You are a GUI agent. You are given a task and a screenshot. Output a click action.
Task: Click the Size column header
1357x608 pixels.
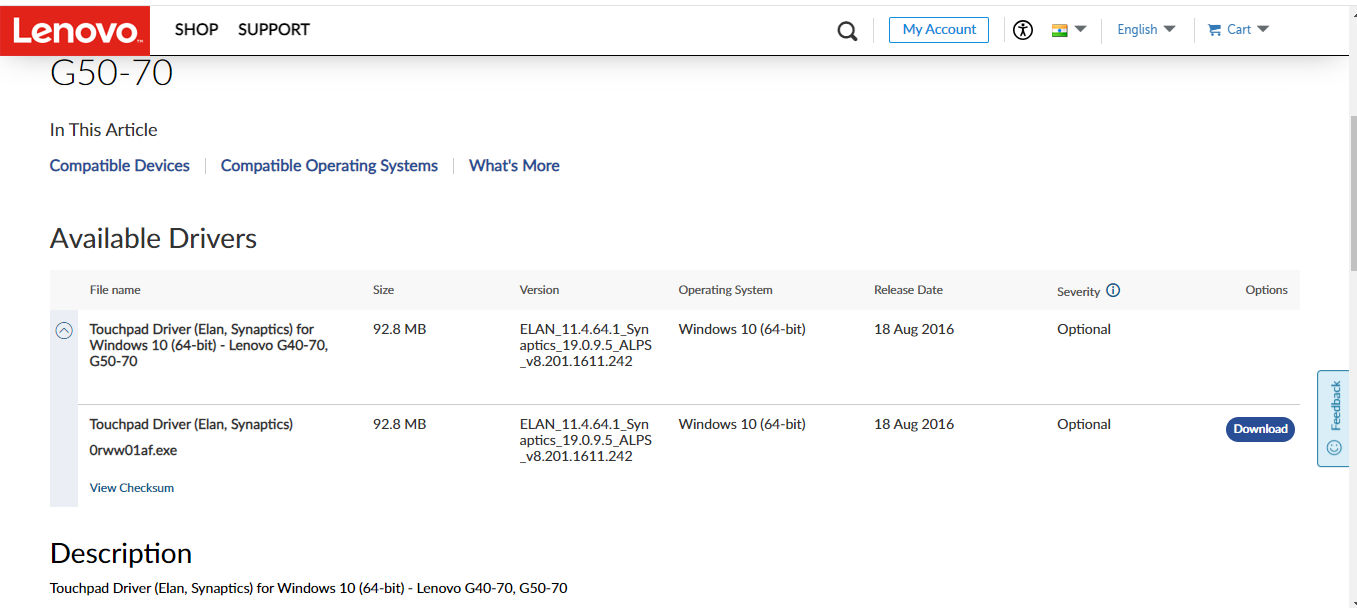(x=383, y=290)
